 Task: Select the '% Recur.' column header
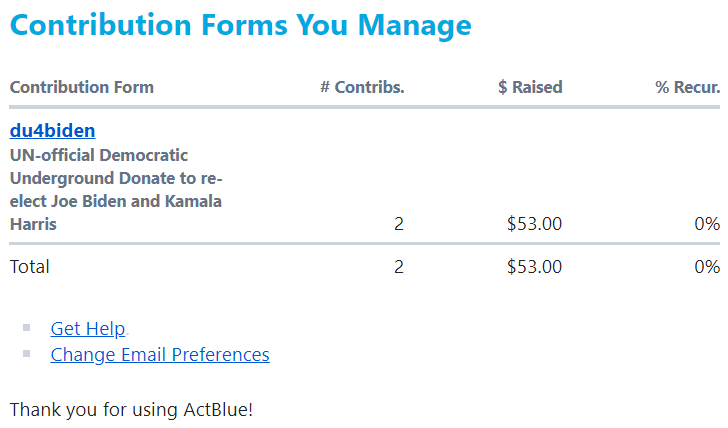[x=687, y=87]
